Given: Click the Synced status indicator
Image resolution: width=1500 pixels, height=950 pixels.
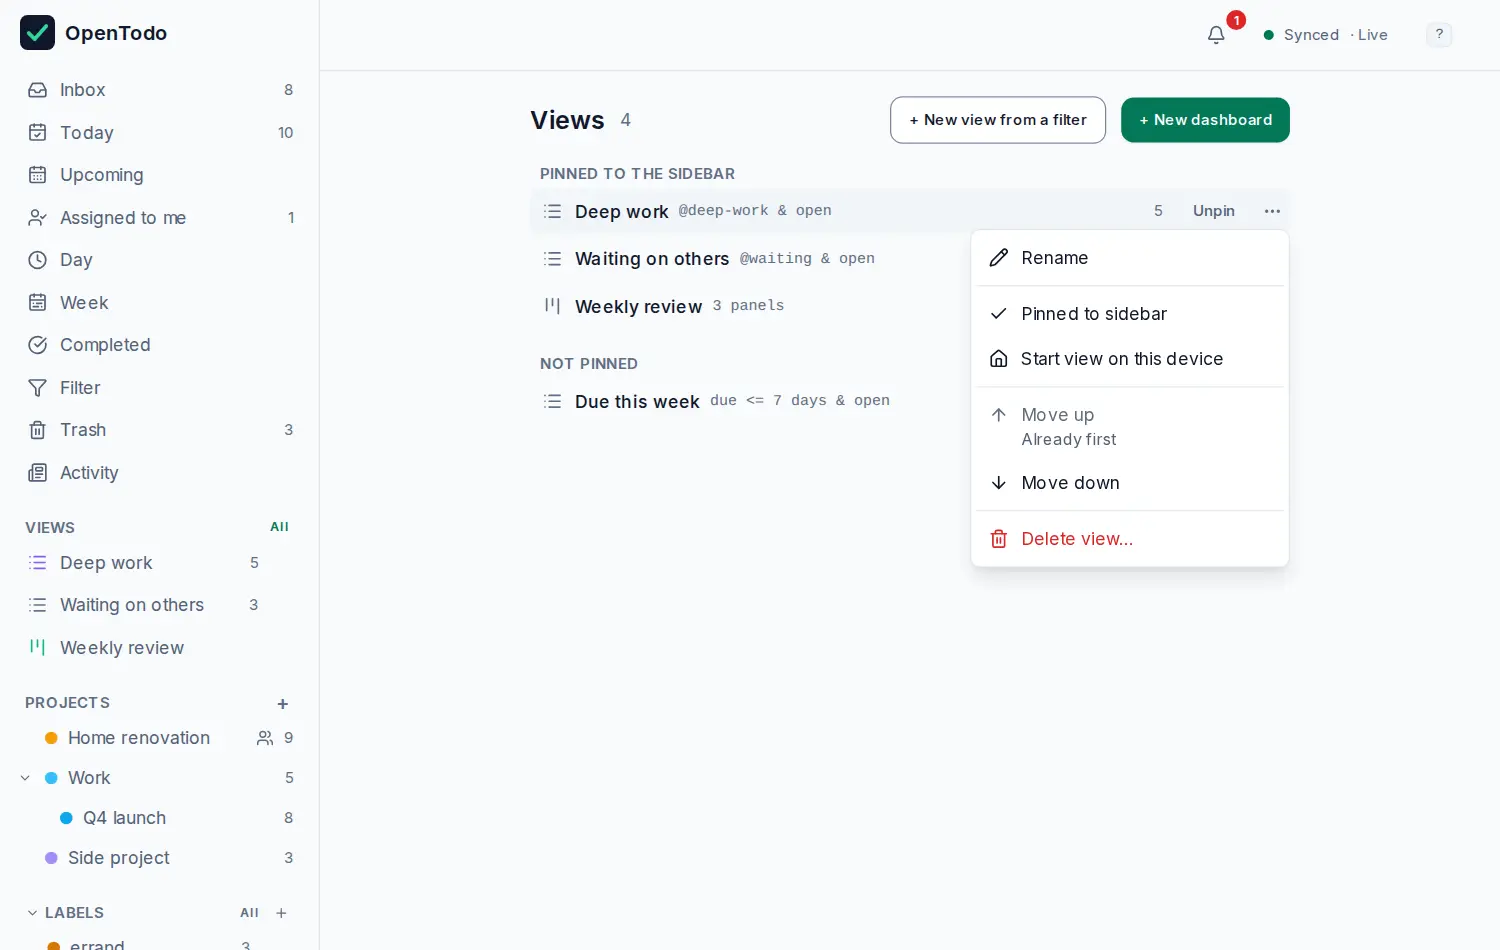Looking at the screenshot, I should click(x=1325, y=35).
